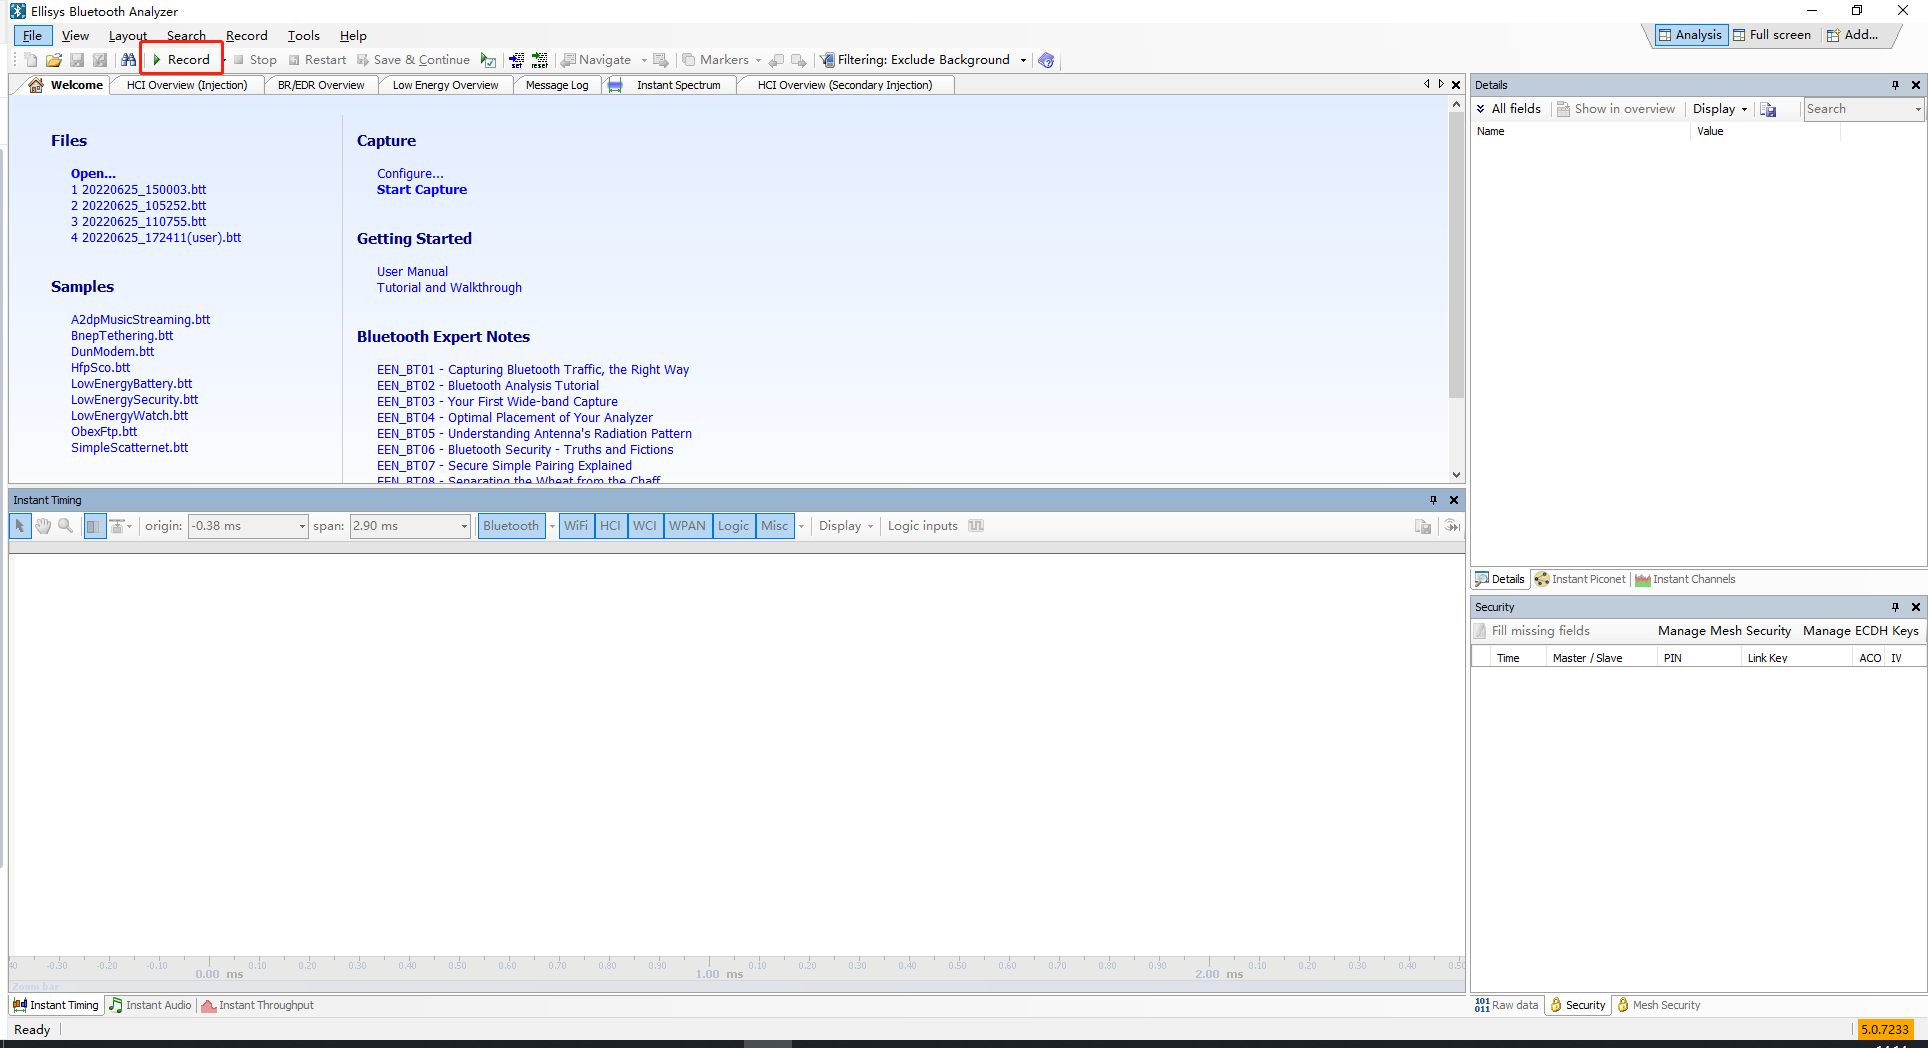Click the Logic inputs waveform icon

pos(976,526)
